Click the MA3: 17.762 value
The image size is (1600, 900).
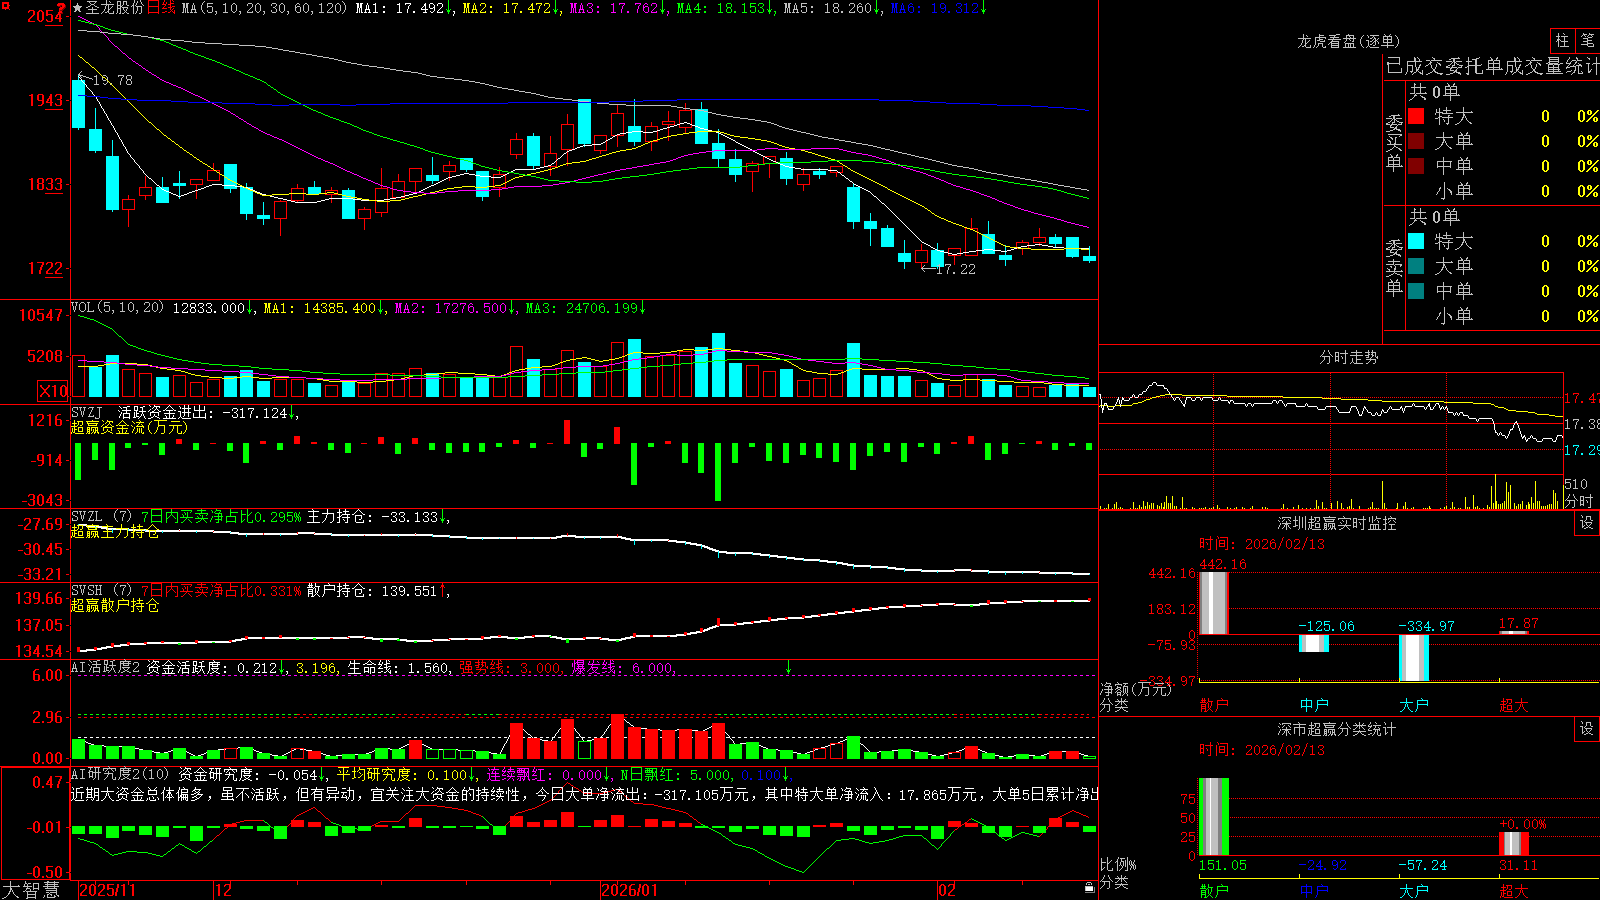619,8
